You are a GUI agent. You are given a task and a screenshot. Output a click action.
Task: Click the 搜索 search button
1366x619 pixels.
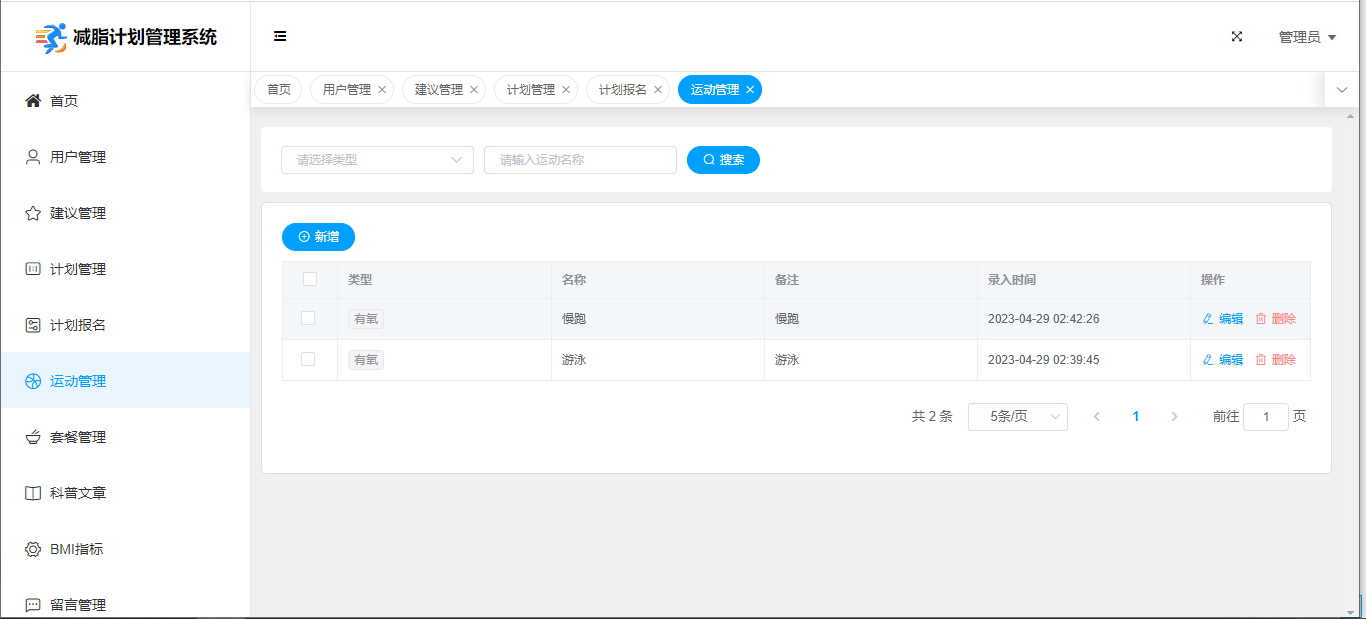click(x=723, y=160)
